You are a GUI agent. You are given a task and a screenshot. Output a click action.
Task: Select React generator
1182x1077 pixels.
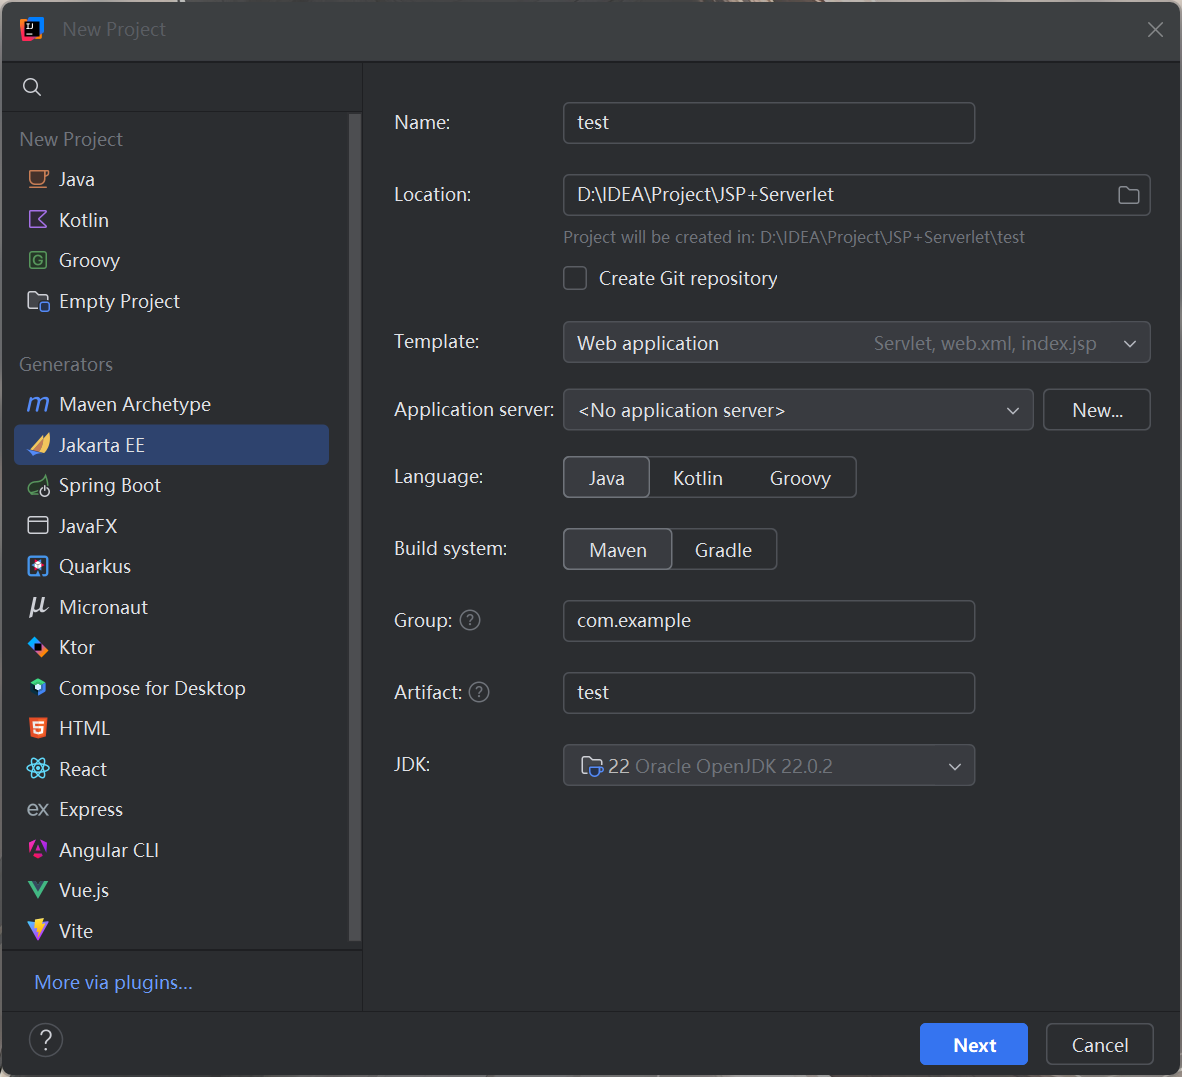[x=171, y=769]
